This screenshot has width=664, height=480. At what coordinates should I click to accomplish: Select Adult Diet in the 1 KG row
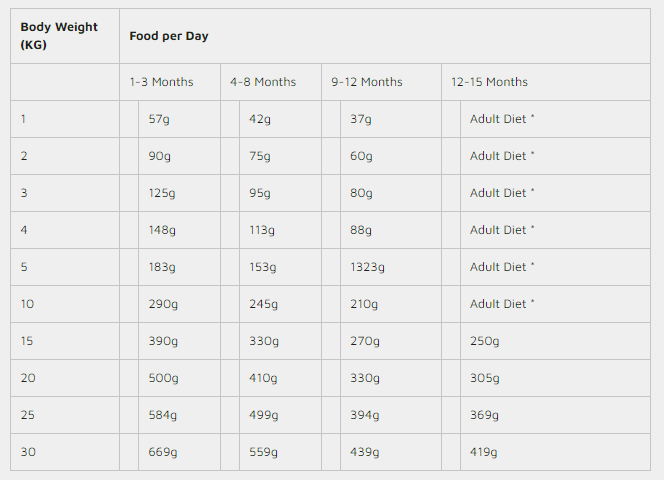502,119
